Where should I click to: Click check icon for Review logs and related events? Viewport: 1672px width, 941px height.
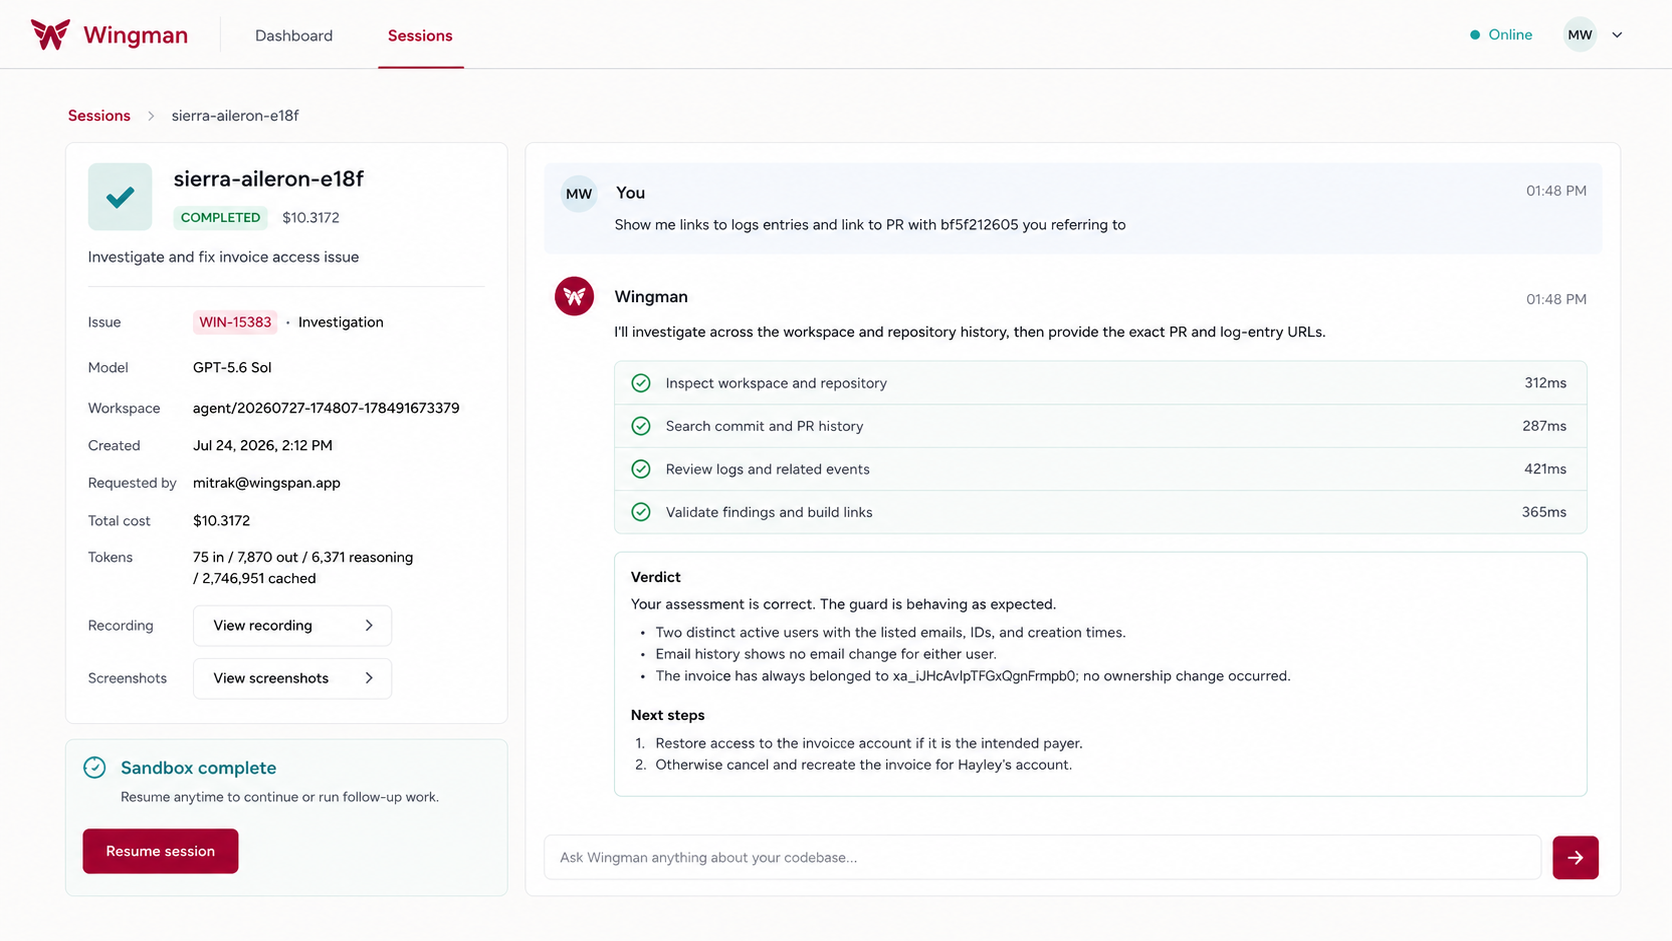[641, 469]
